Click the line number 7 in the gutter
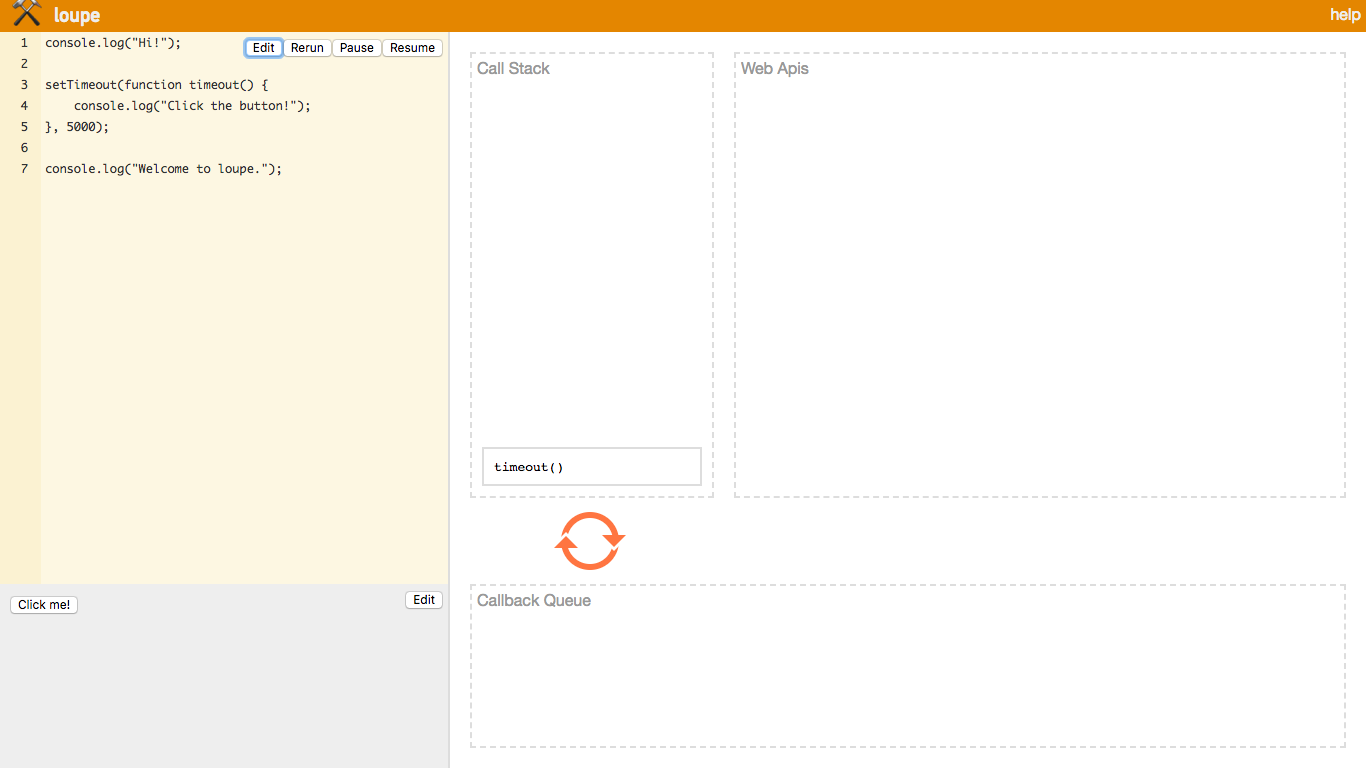 pyautogui.click(x=23, y=168)
